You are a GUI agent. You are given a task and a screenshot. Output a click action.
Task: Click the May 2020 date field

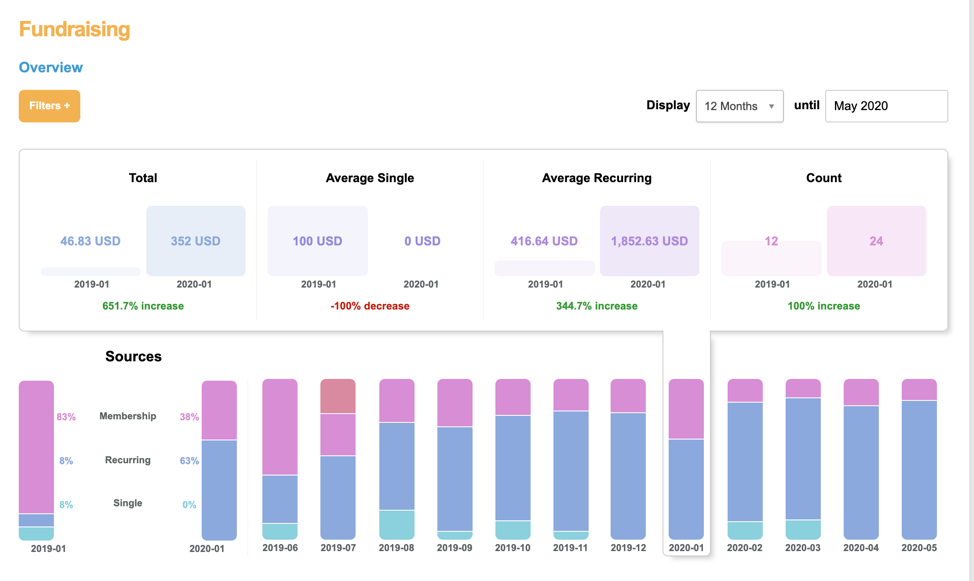tap(885, 106)
